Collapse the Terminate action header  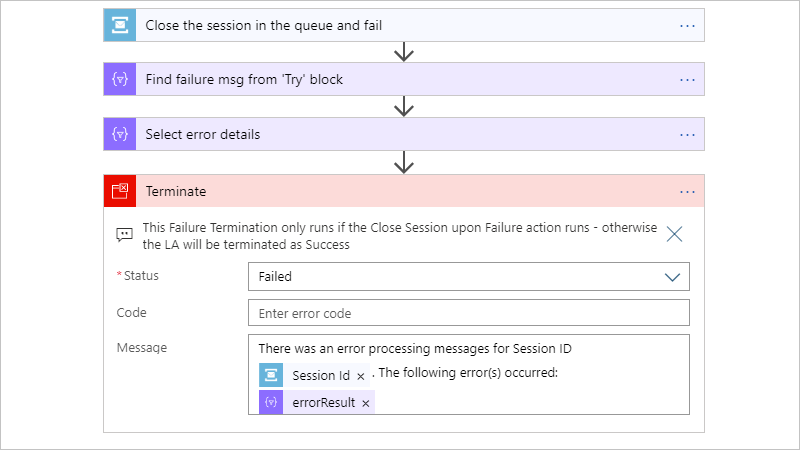tap(400, 191)
